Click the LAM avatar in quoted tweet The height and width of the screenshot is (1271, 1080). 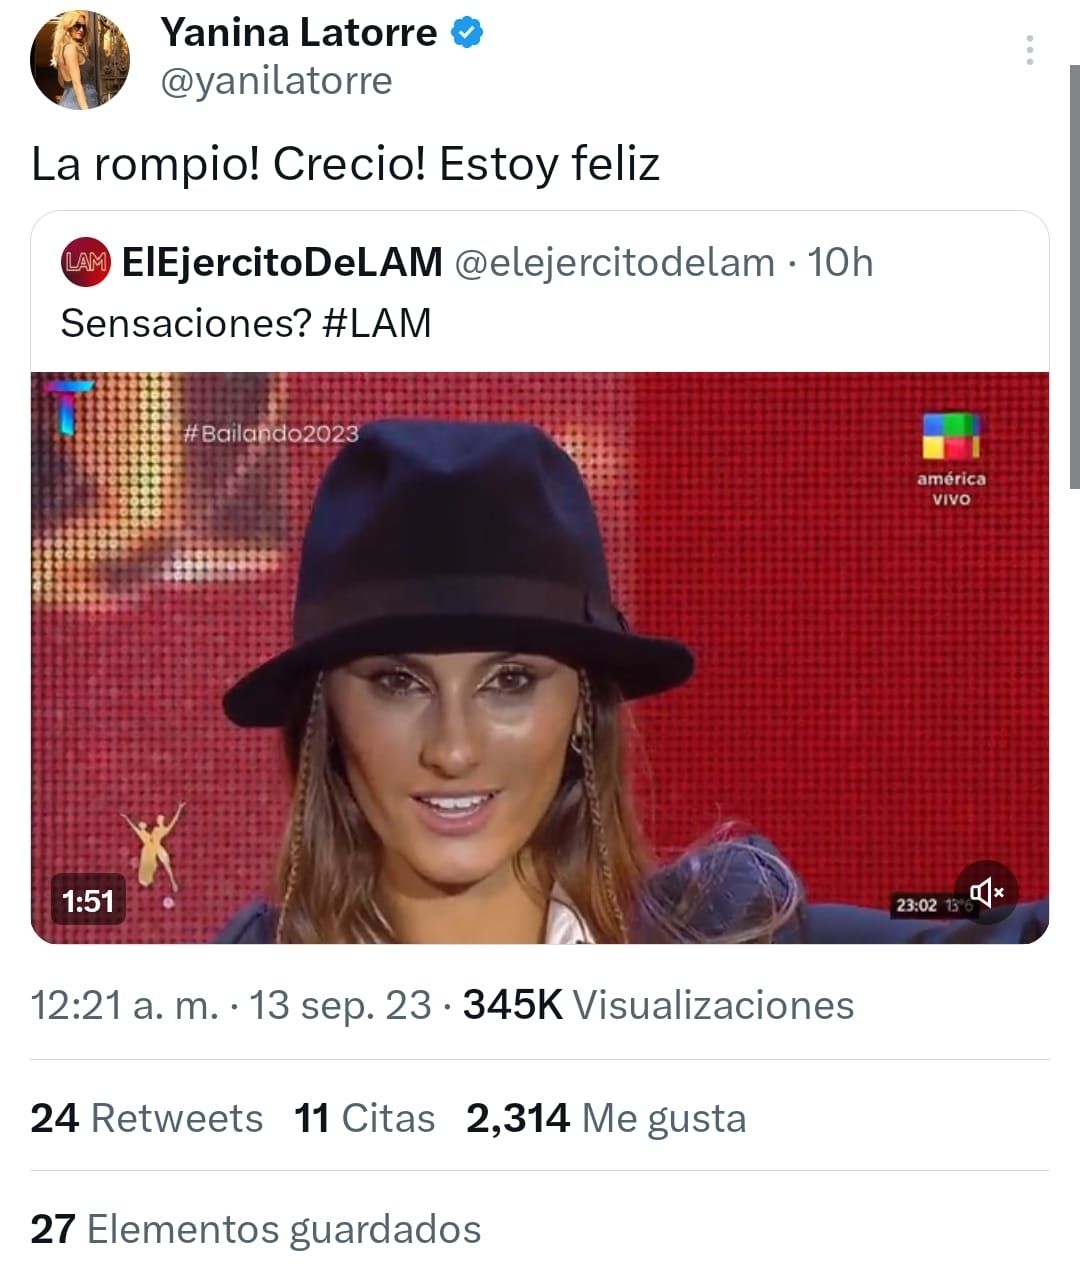(x=86, y=262)
